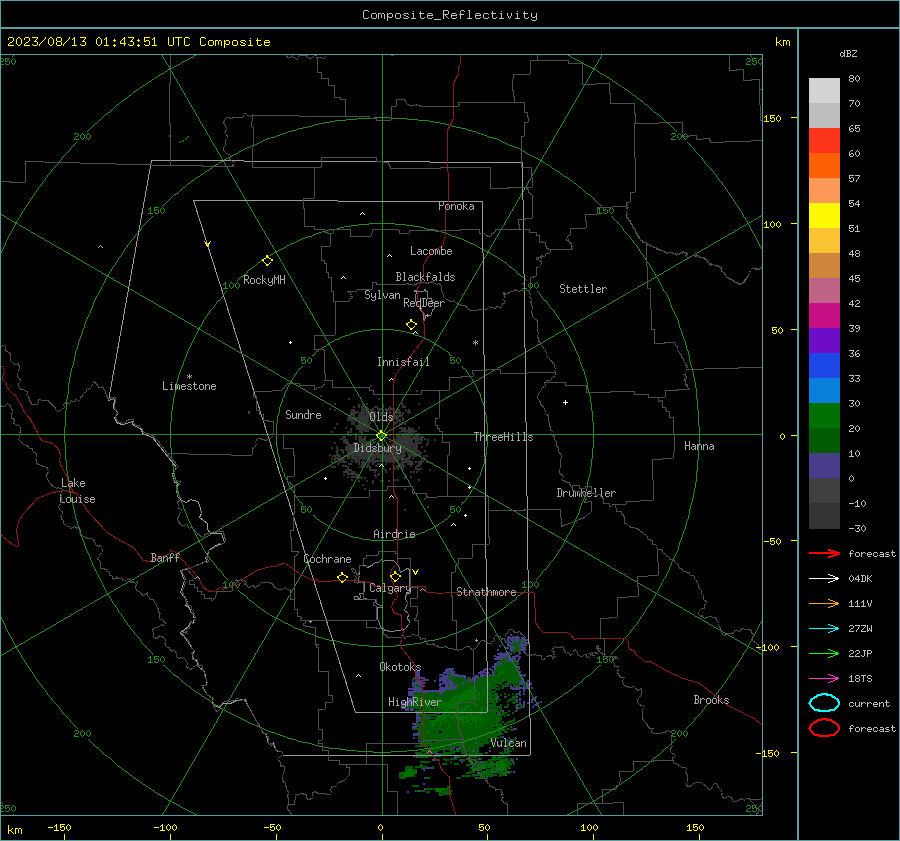Click the red forecast arrow legend icon

coord(824,553)
